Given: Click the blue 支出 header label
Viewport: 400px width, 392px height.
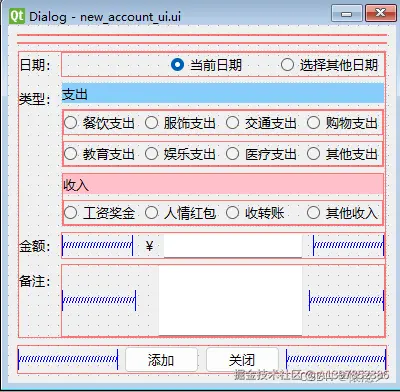Looking at the screenshot, I should (x=223, y=94).
